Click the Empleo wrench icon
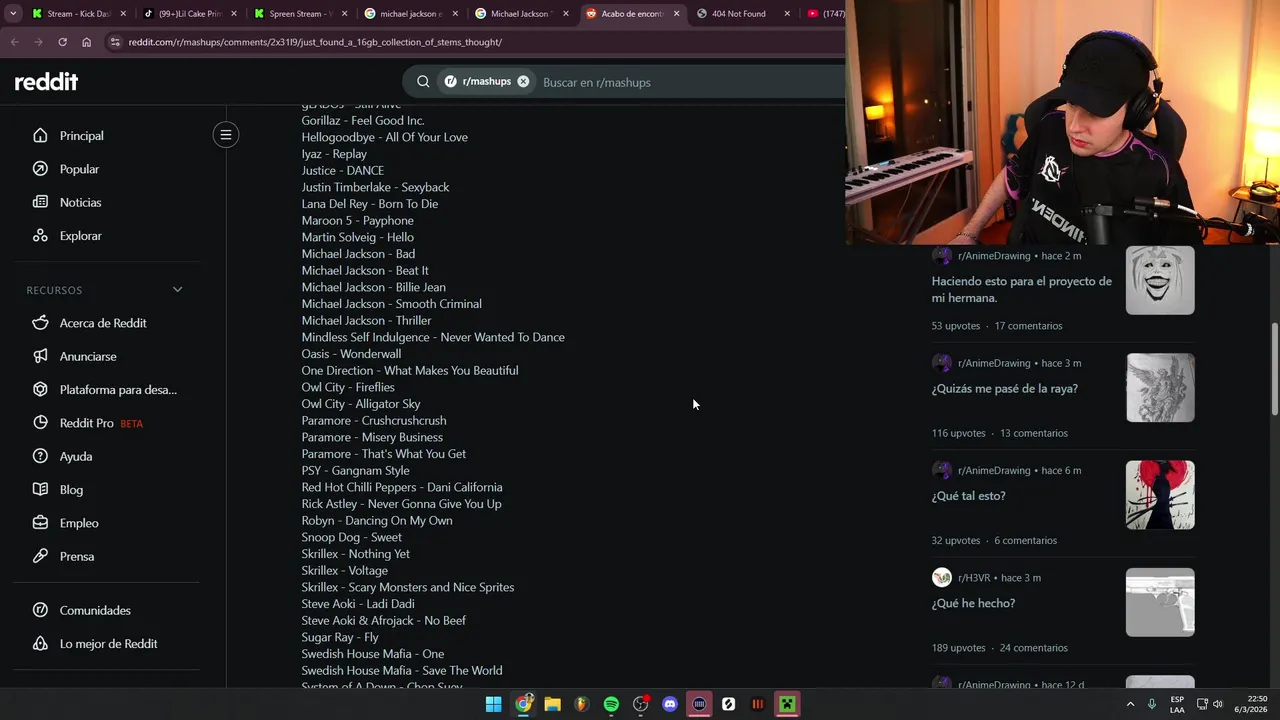The height and width of the screenshot is (720, 1280). [x=40, y=523]
